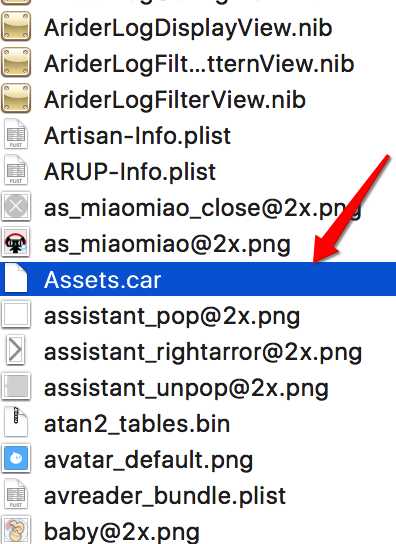Click the as_miaomiao@2x.png cat thumbnail
The width and height of the screenshot is (396, 544).
[x=16, y=242]
